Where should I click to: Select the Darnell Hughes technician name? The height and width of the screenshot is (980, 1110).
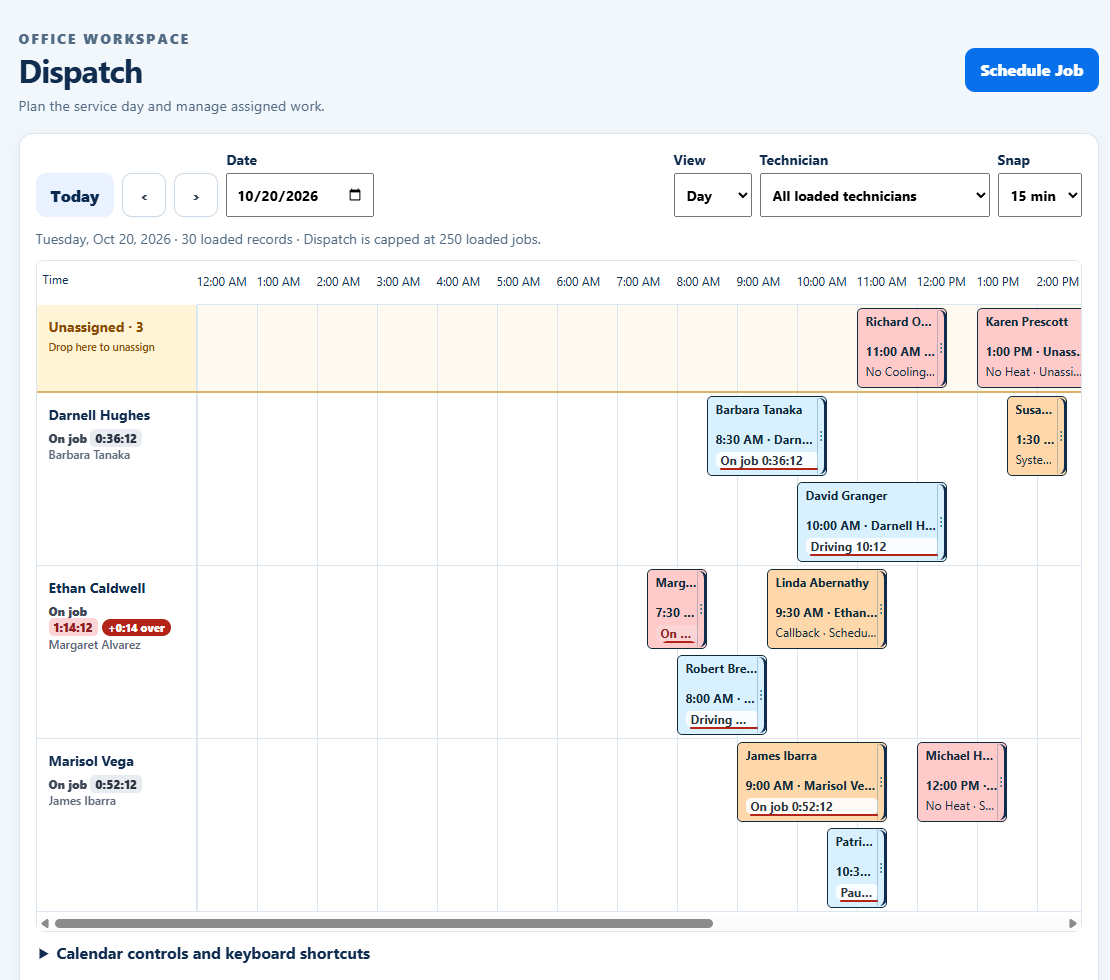pos(99,416)
